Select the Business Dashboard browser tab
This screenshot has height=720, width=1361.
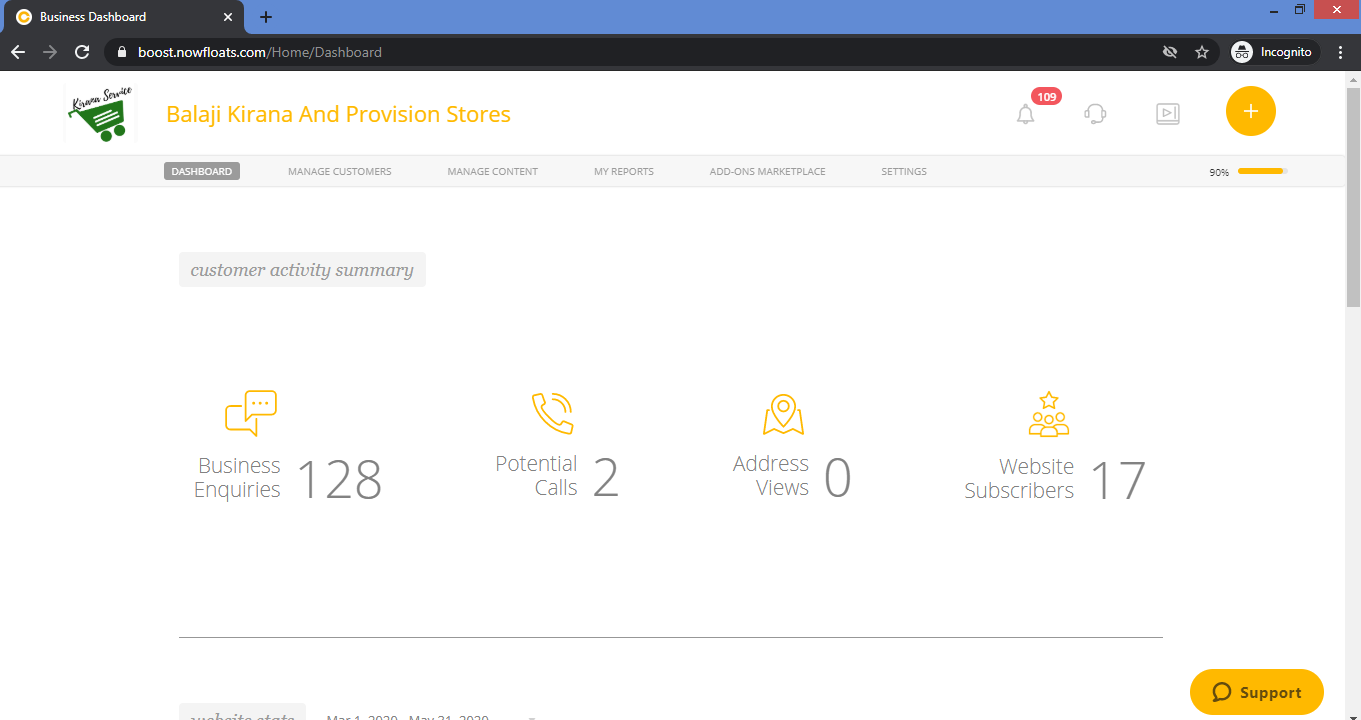point(124,17)
